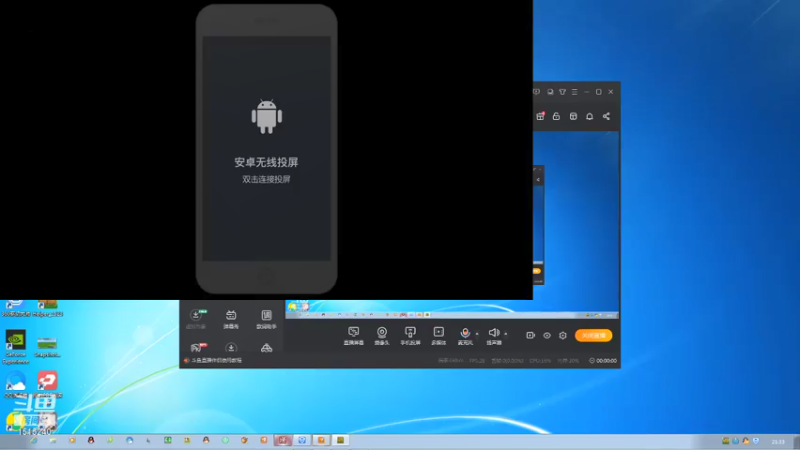Screen dimensions: 800x450
Task: Open the blue browser taskbar icon
Action: pyautogui.click(x=129, y=440)
